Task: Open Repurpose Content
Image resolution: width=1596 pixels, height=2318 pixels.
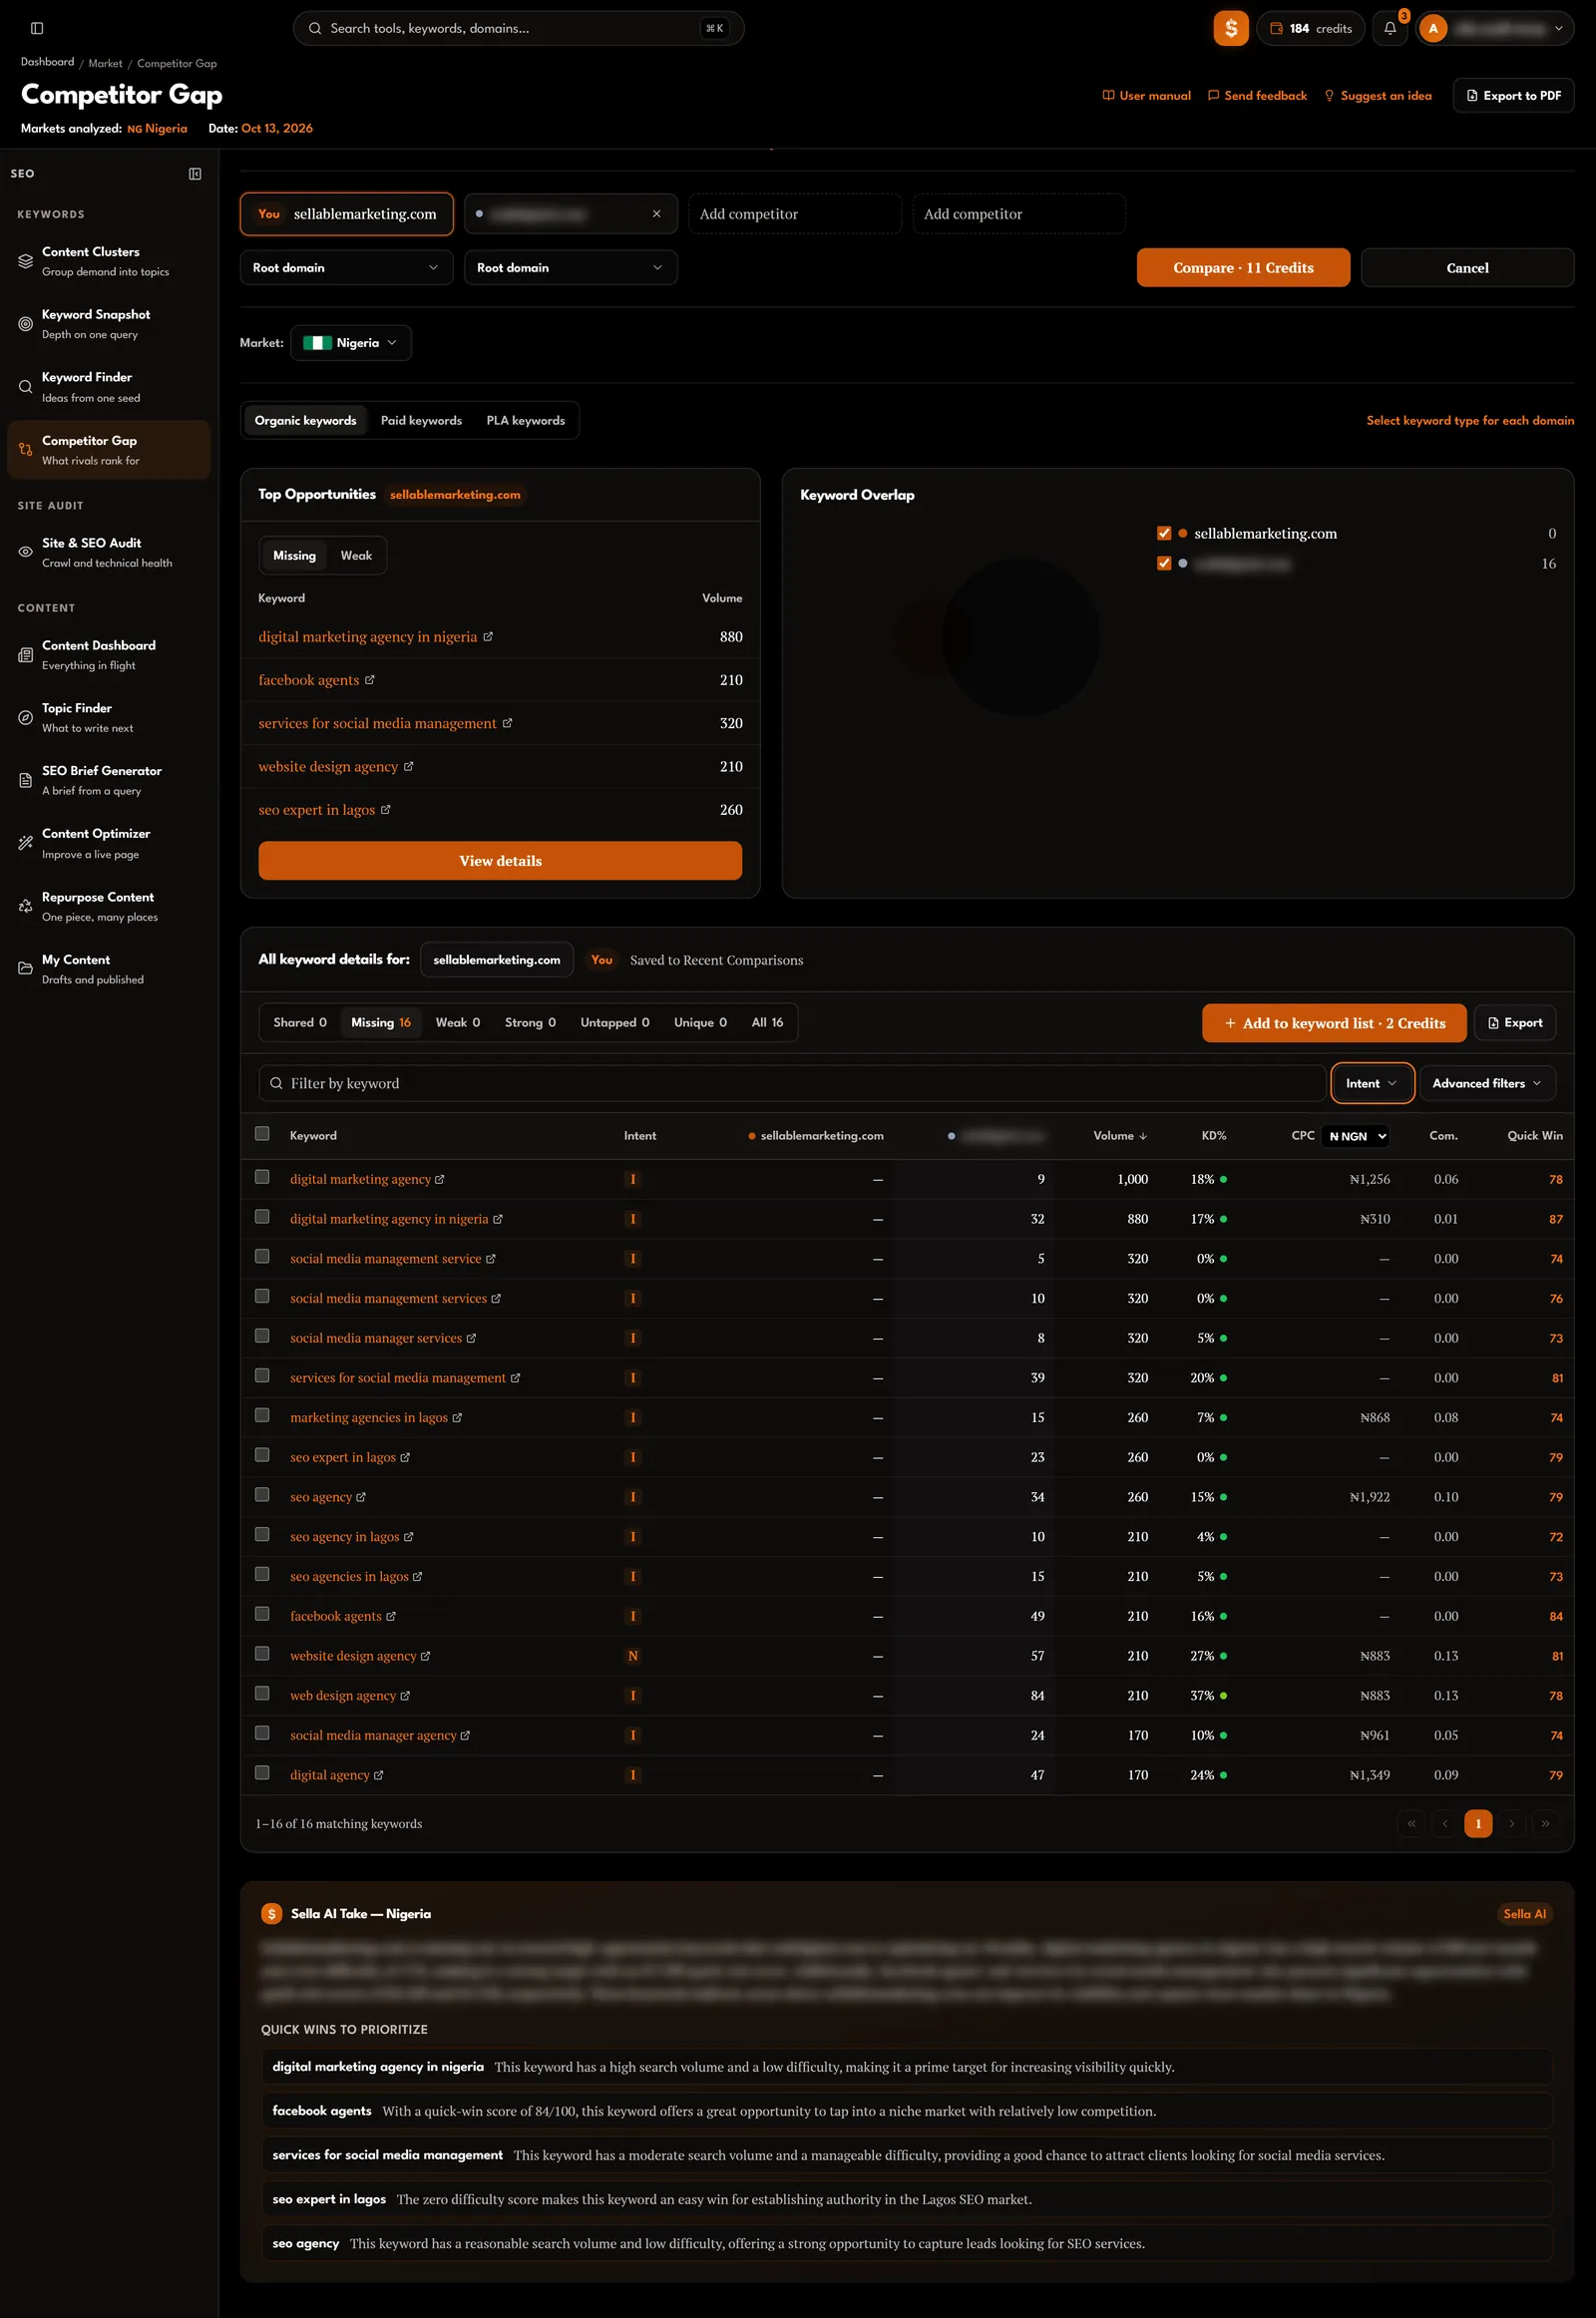Action: coord(109,906)
